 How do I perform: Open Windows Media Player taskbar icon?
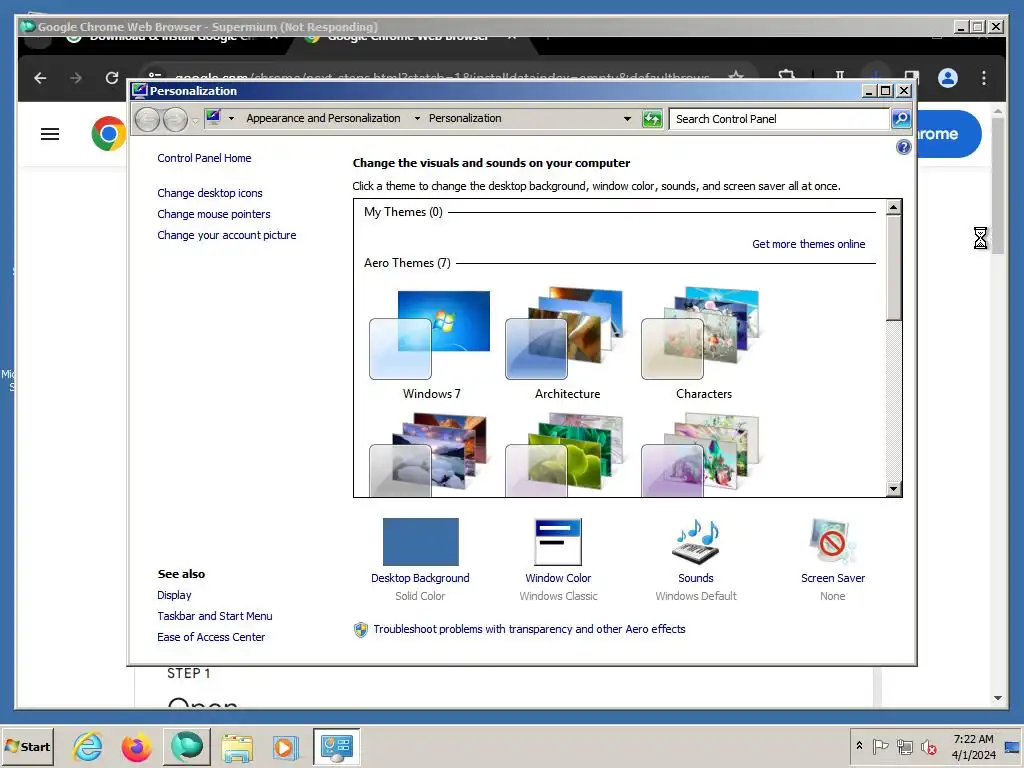point(285,747)
